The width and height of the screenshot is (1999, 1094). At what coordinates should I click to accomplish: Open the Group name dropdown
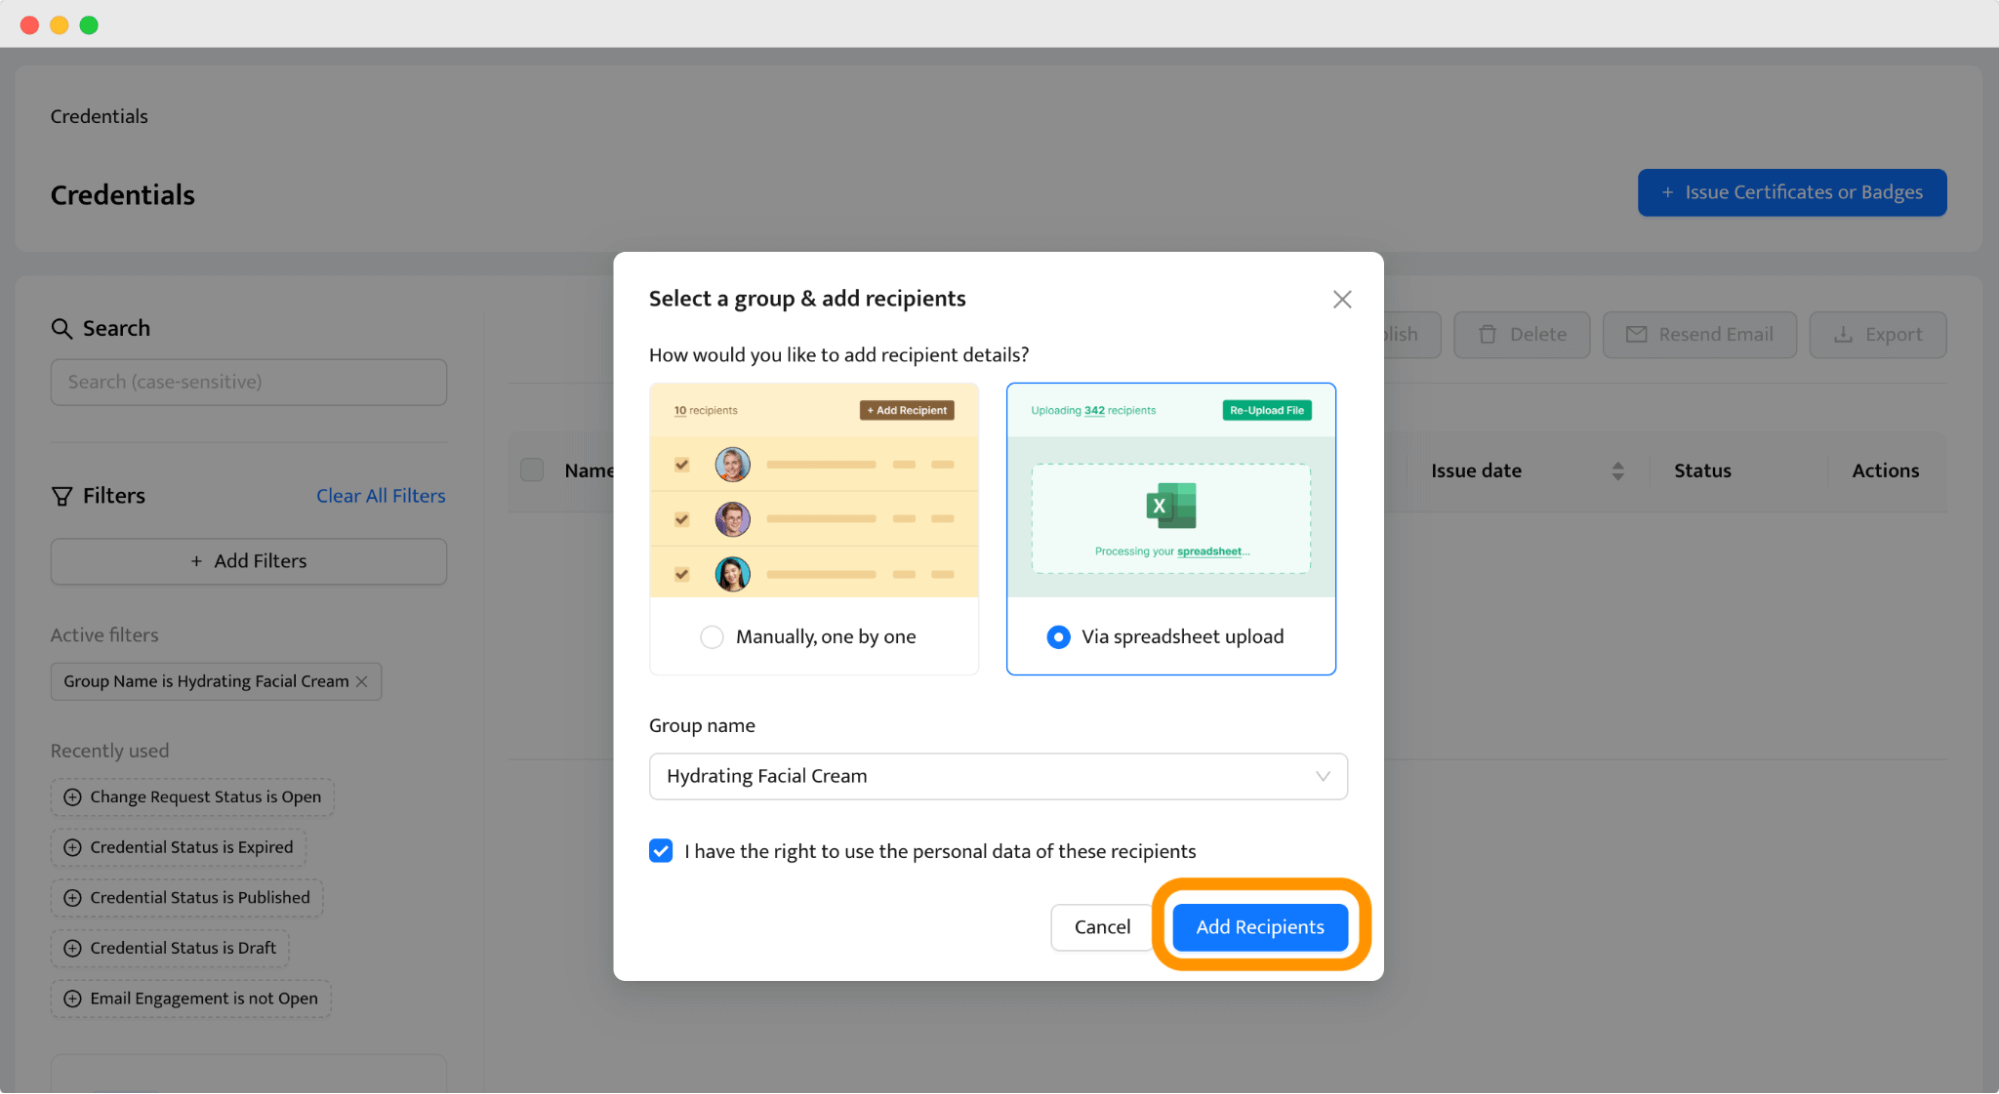click(998, 776)
